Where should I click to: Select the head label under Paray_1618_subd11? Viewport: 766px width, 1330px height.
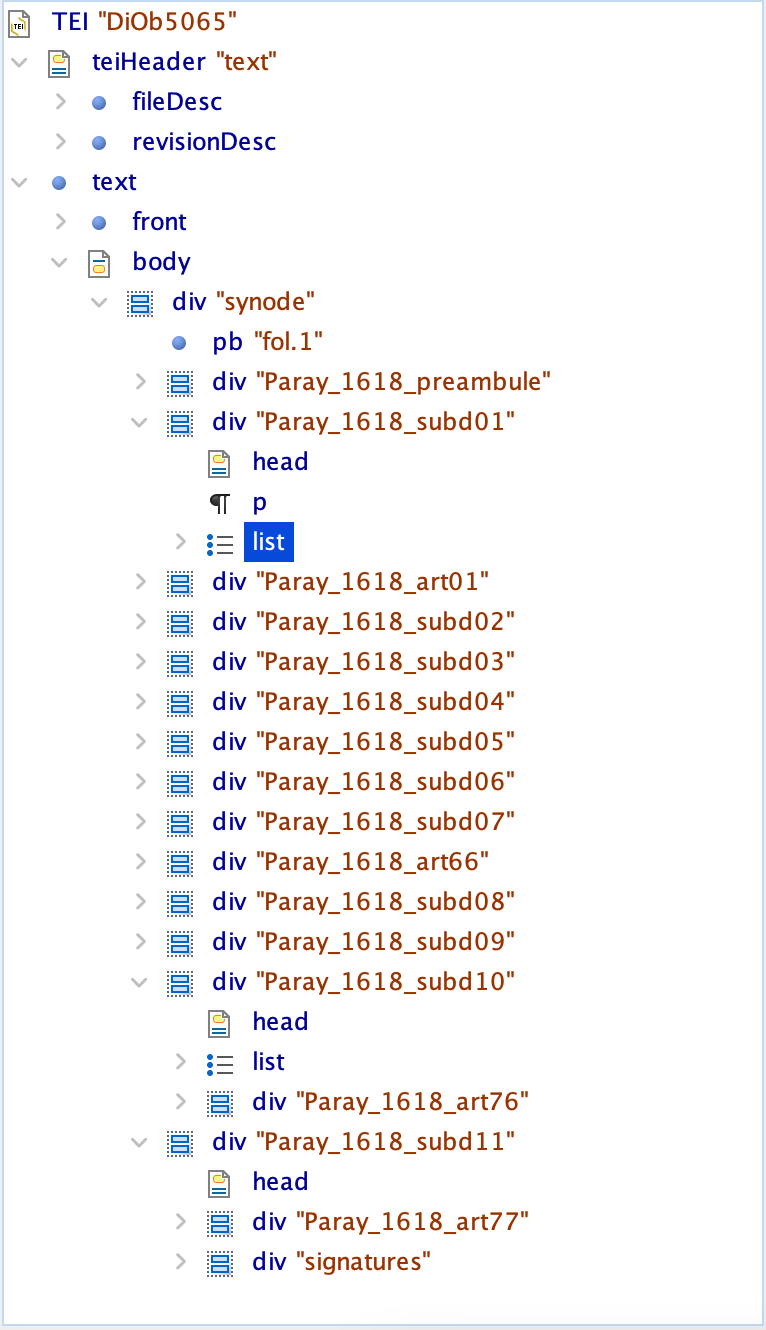point(280,1182)
